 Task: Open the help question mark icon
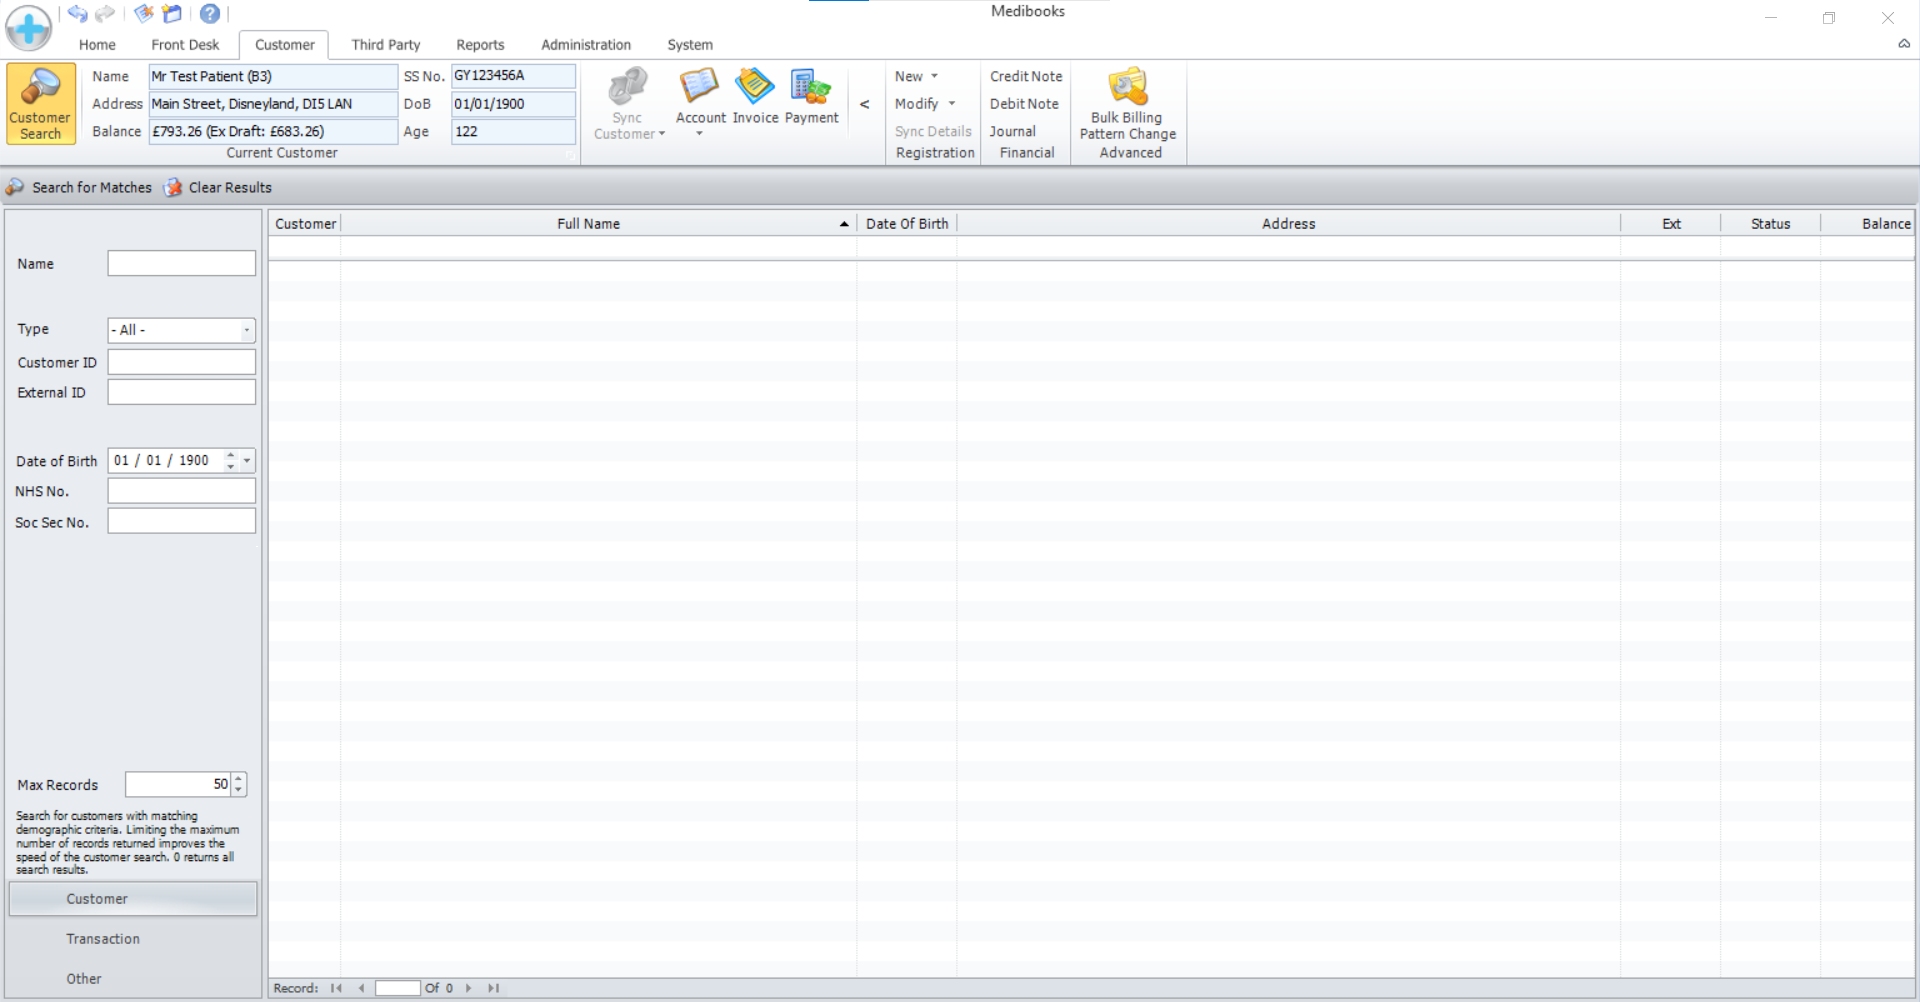tap(209, 14)
